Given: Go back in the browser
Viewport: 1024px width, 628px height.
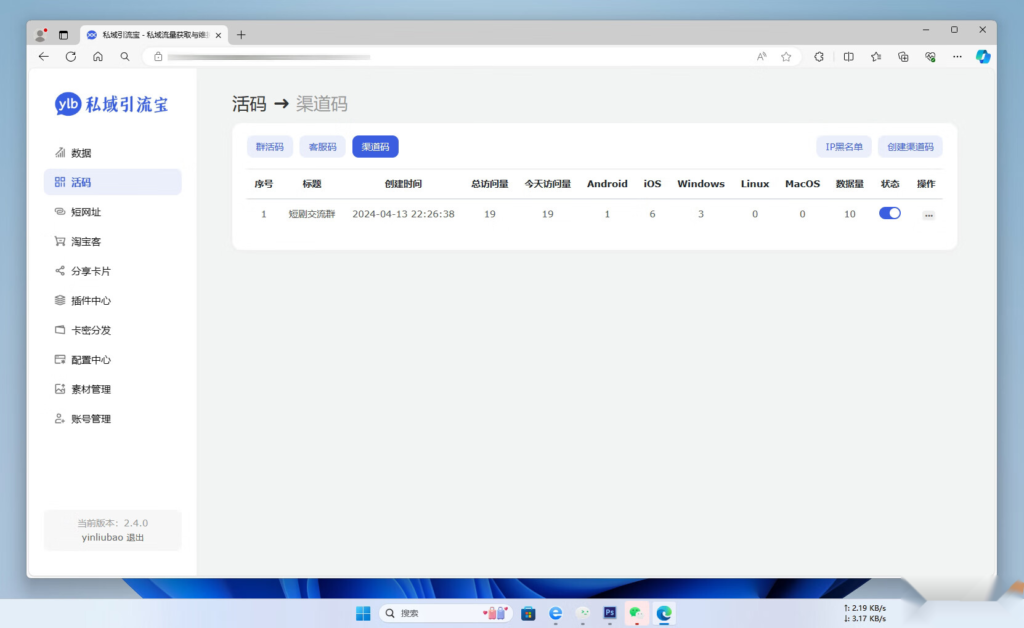Looking at the screenshot, I should 44,57.
